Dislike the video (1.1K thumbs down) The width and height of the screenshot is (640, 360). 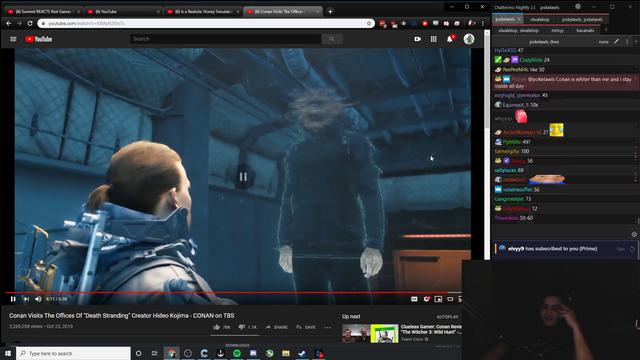248,327
